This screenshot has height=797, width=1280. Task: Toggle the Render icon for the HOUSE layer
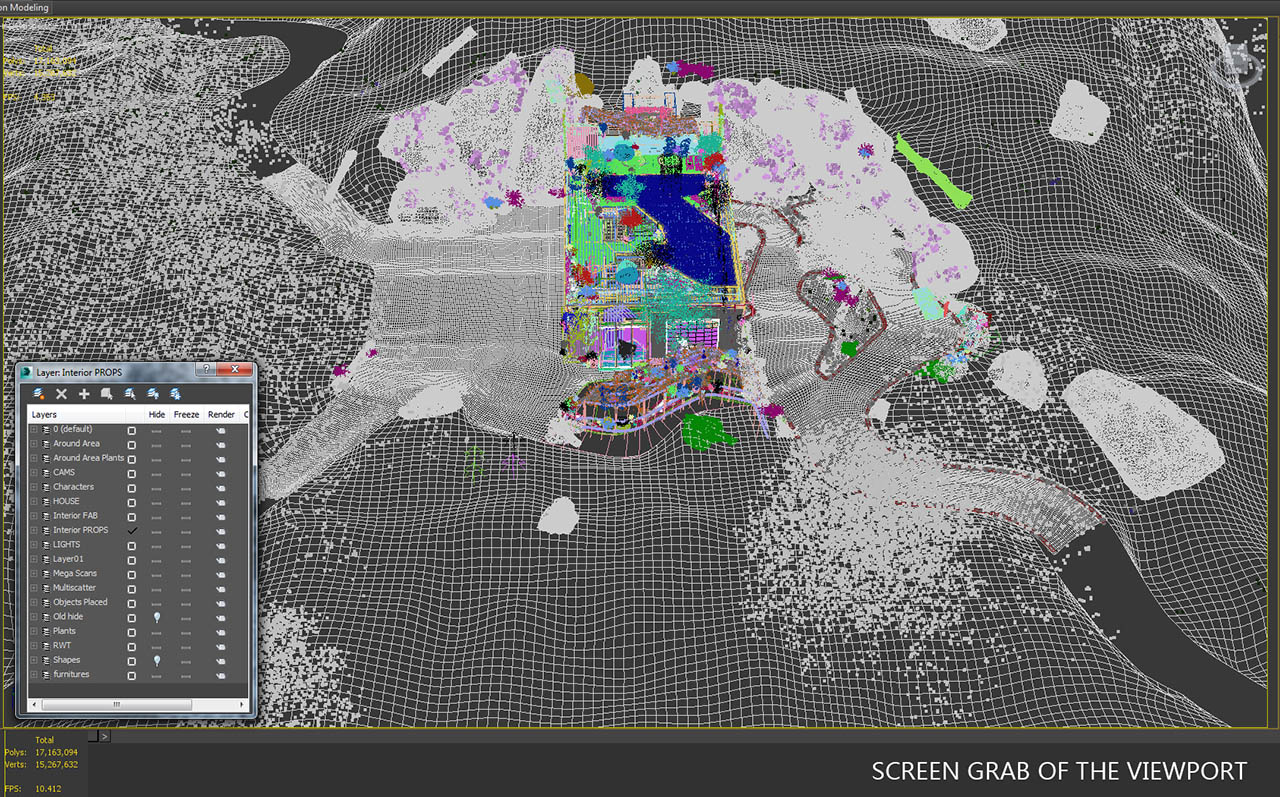[x=220, y=501]
